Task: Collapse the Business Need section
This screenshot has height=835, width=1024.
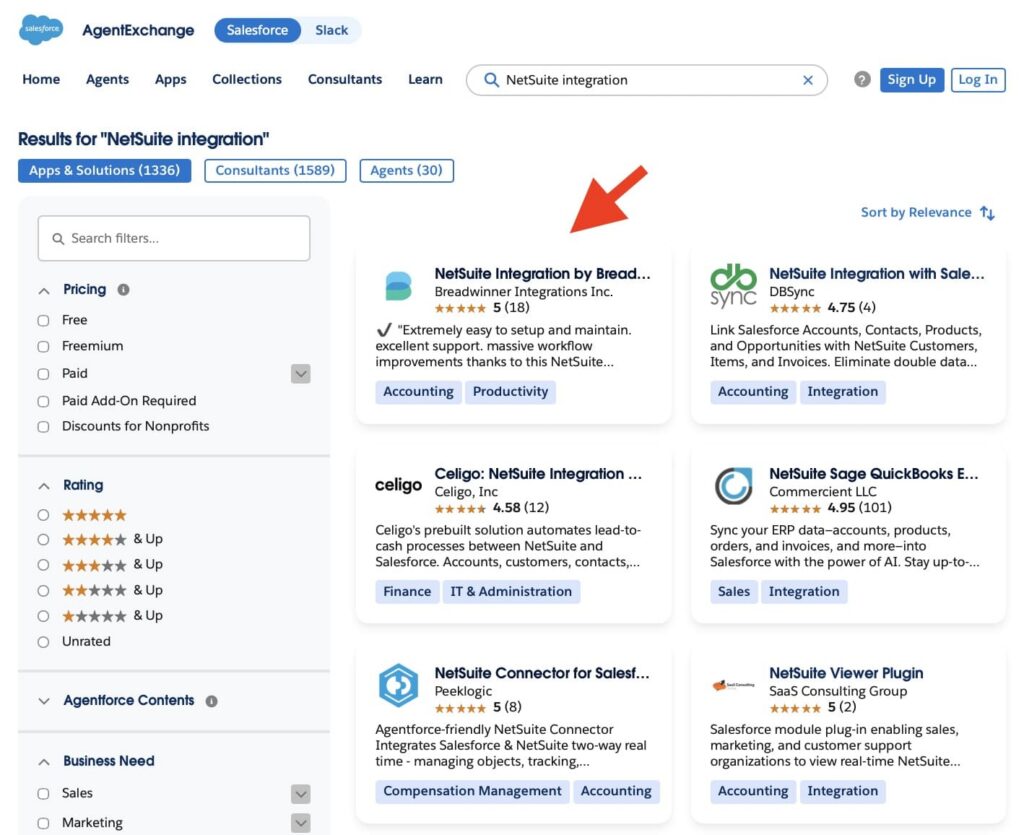Action: click(x=44, y=762)
